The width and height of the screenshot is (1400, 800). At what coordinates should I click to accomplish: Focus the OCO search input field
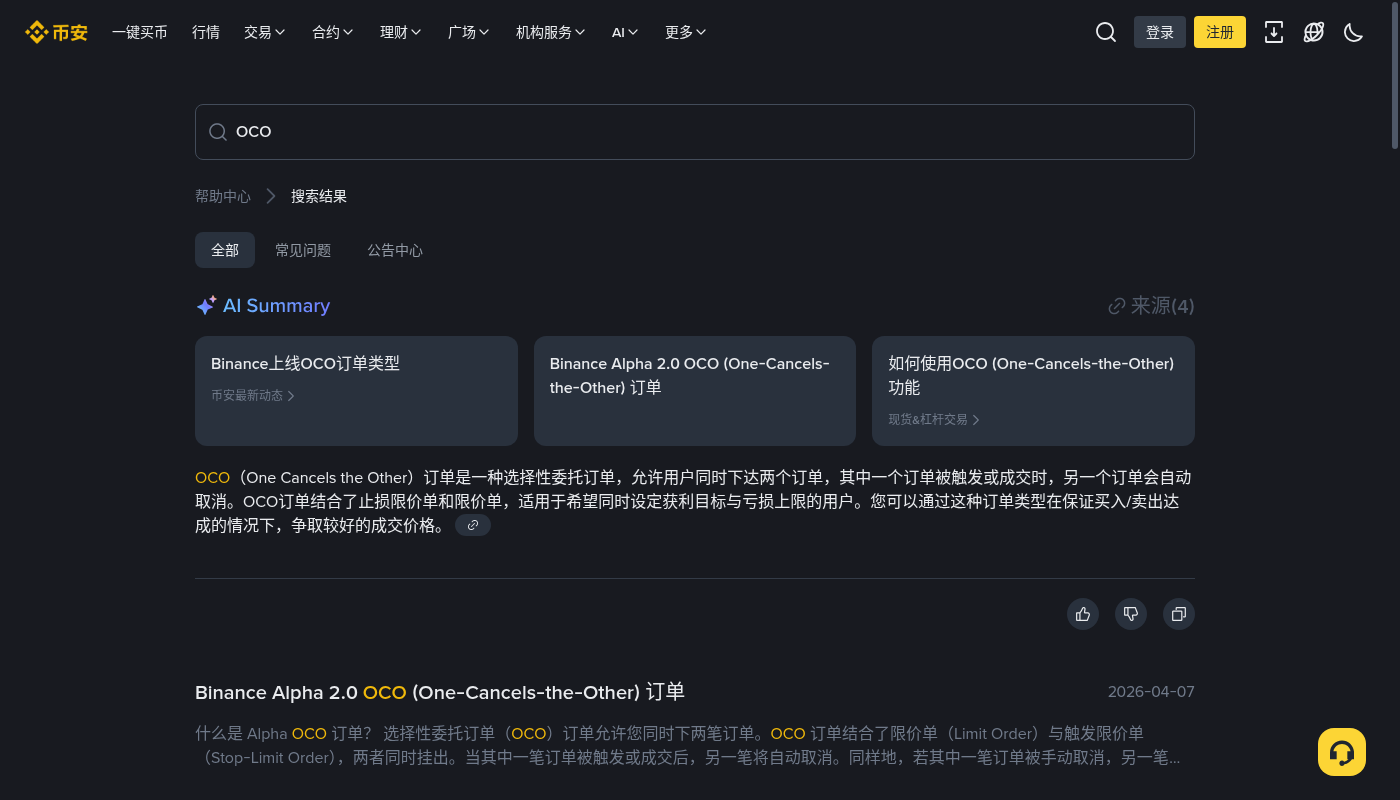point(695,132)
